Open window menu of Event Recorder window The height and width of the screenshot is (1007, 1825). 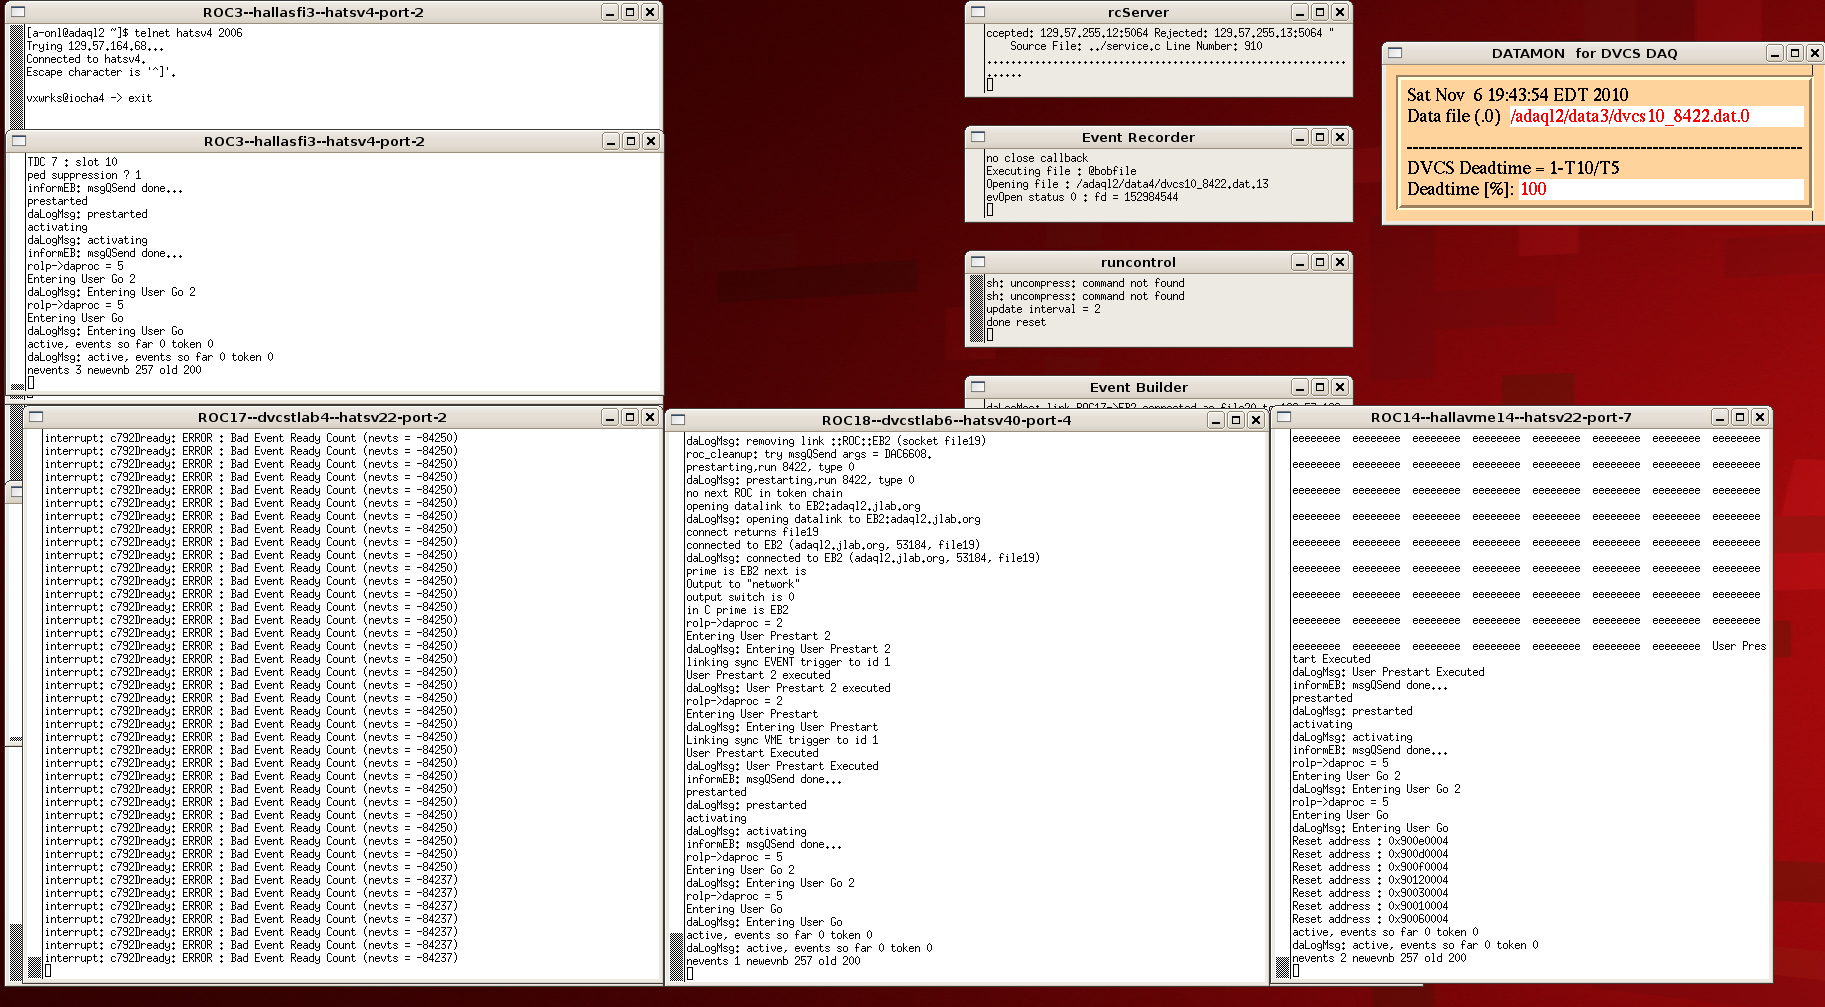pos(978,137)
